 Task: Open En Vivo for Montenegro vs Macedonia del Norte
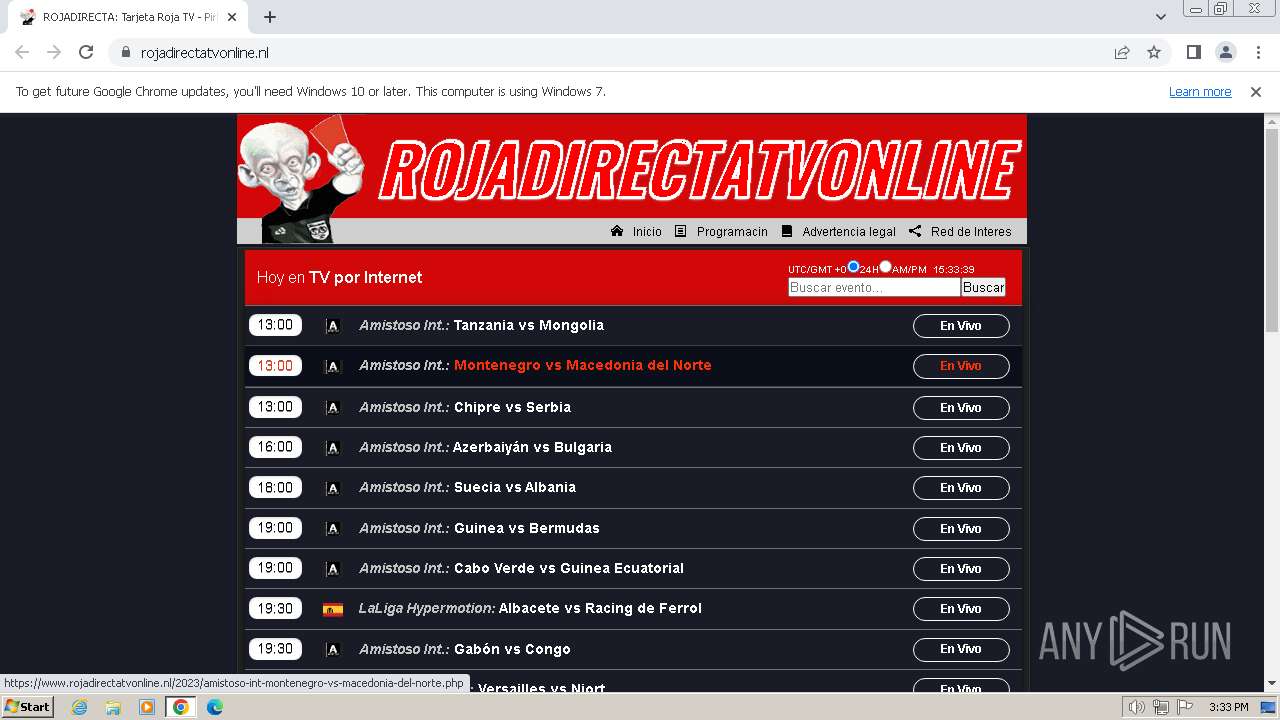961,366
